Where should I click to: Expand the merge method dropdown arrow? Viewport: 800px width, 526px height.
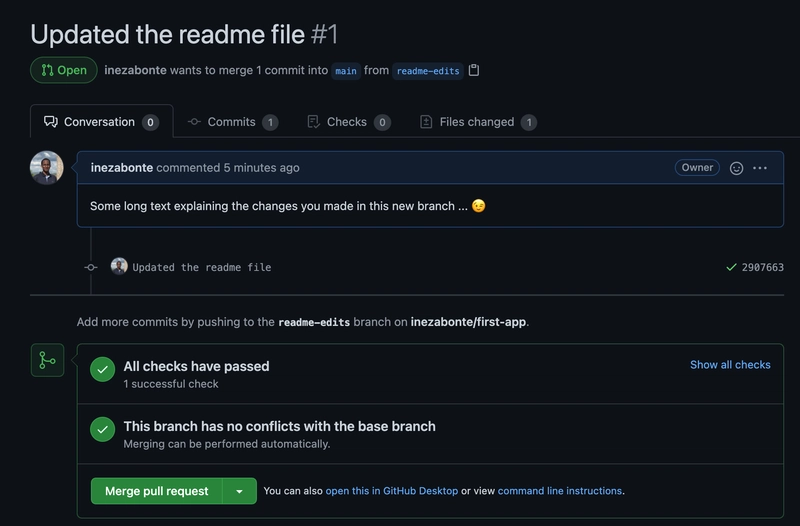pyautogui.click(x=239, y=491)
